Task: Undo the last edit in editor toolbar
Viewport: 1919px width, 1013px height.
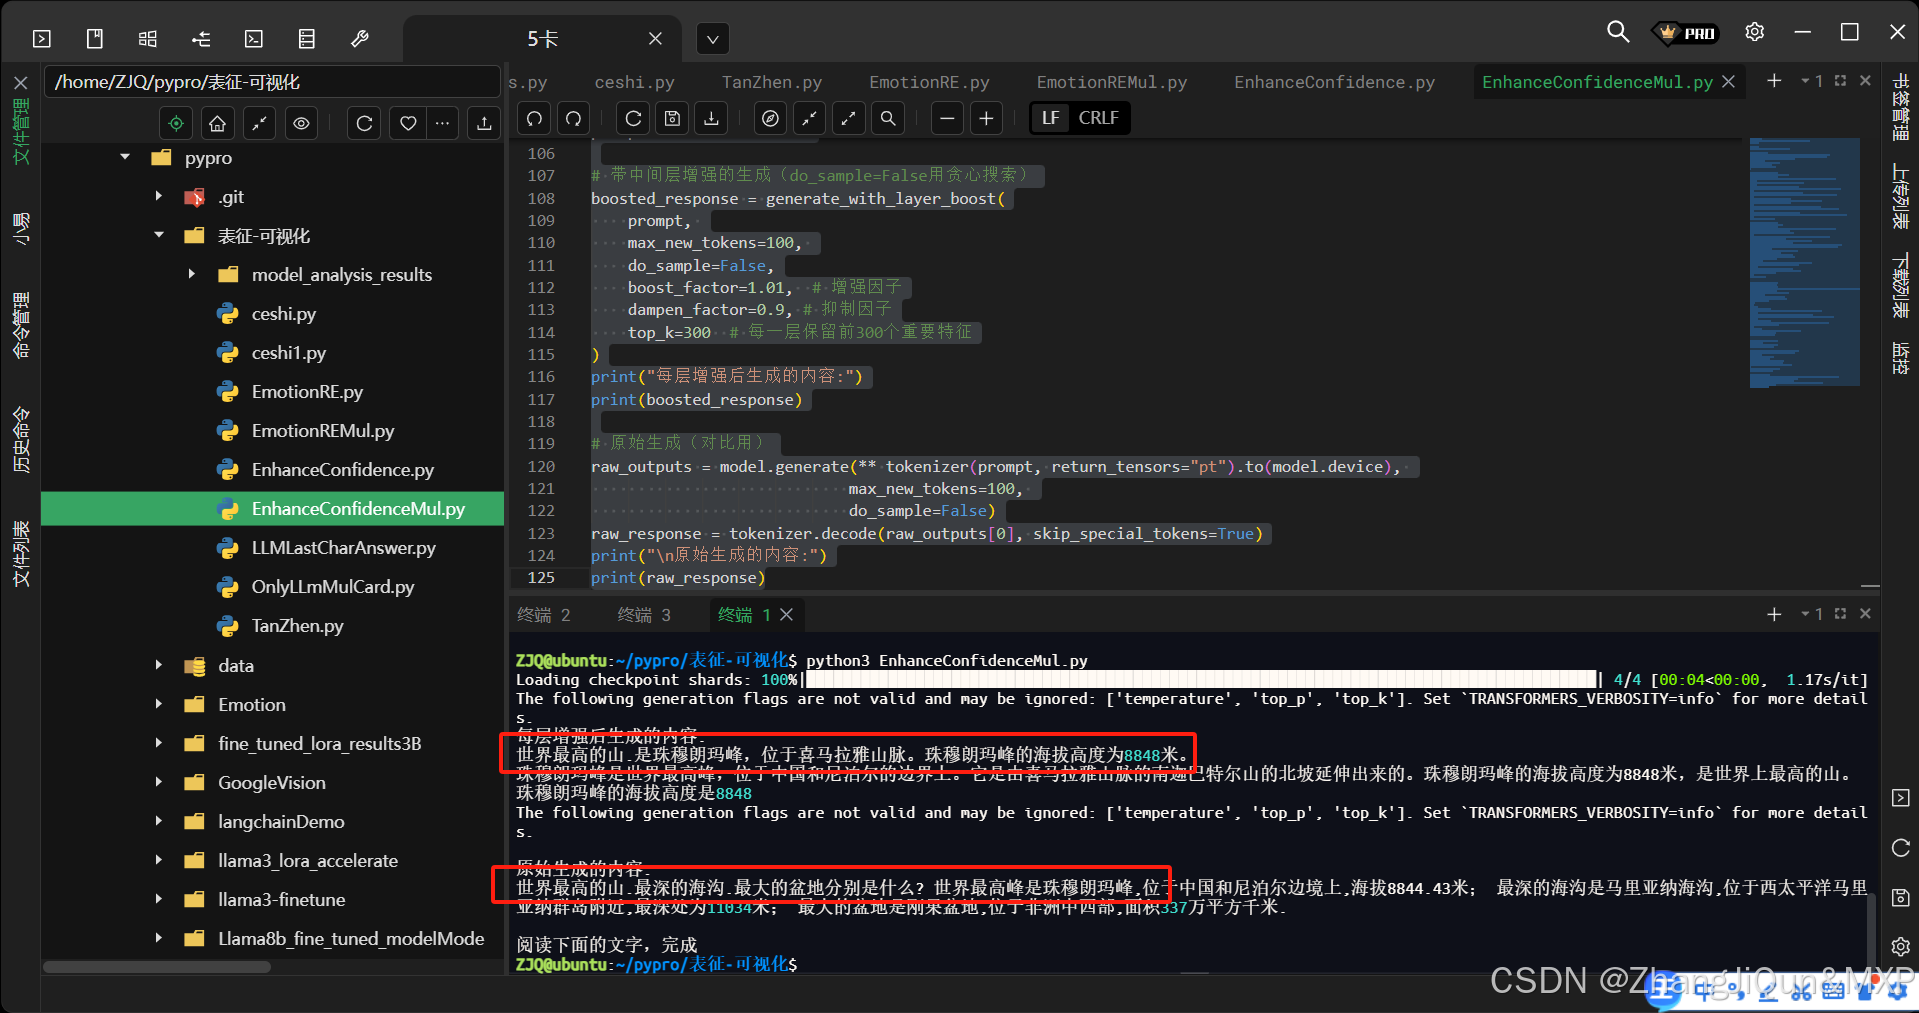Action: coord(535,118)
